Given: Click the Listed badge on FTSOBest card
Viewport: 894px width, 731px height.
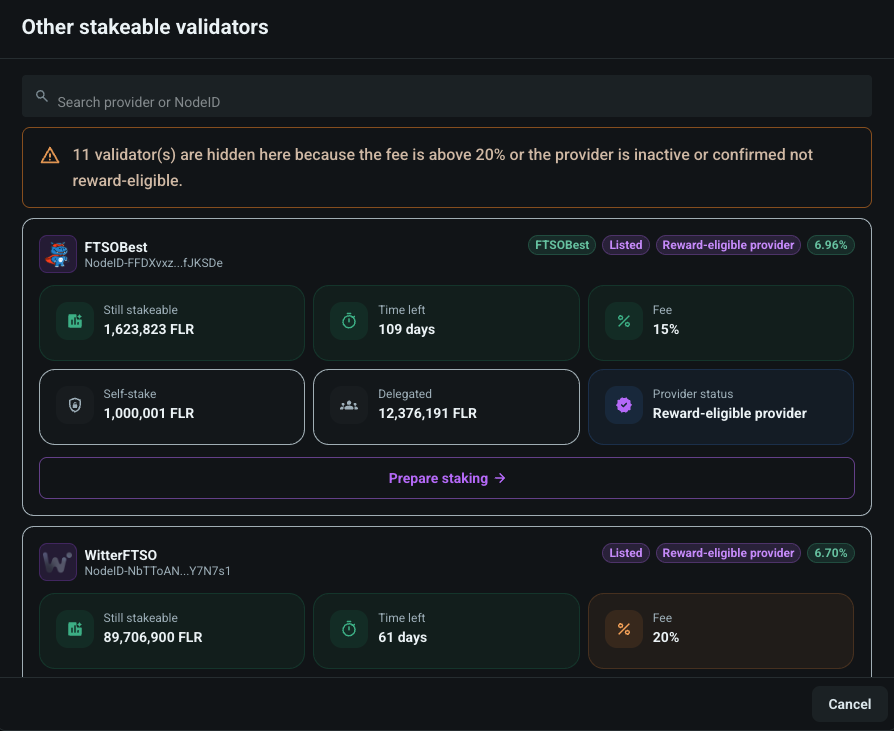Looking at the screenshot, I should pos(625,245).
